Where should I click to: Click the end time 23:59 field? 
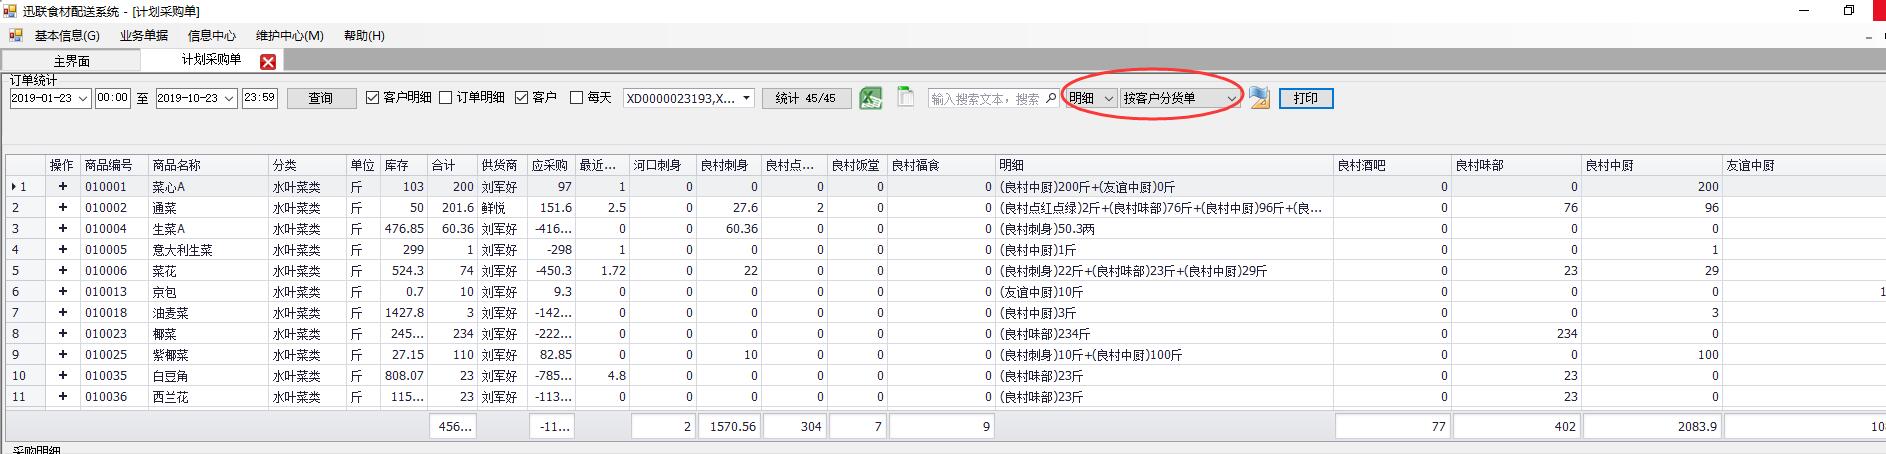point(260,98)
